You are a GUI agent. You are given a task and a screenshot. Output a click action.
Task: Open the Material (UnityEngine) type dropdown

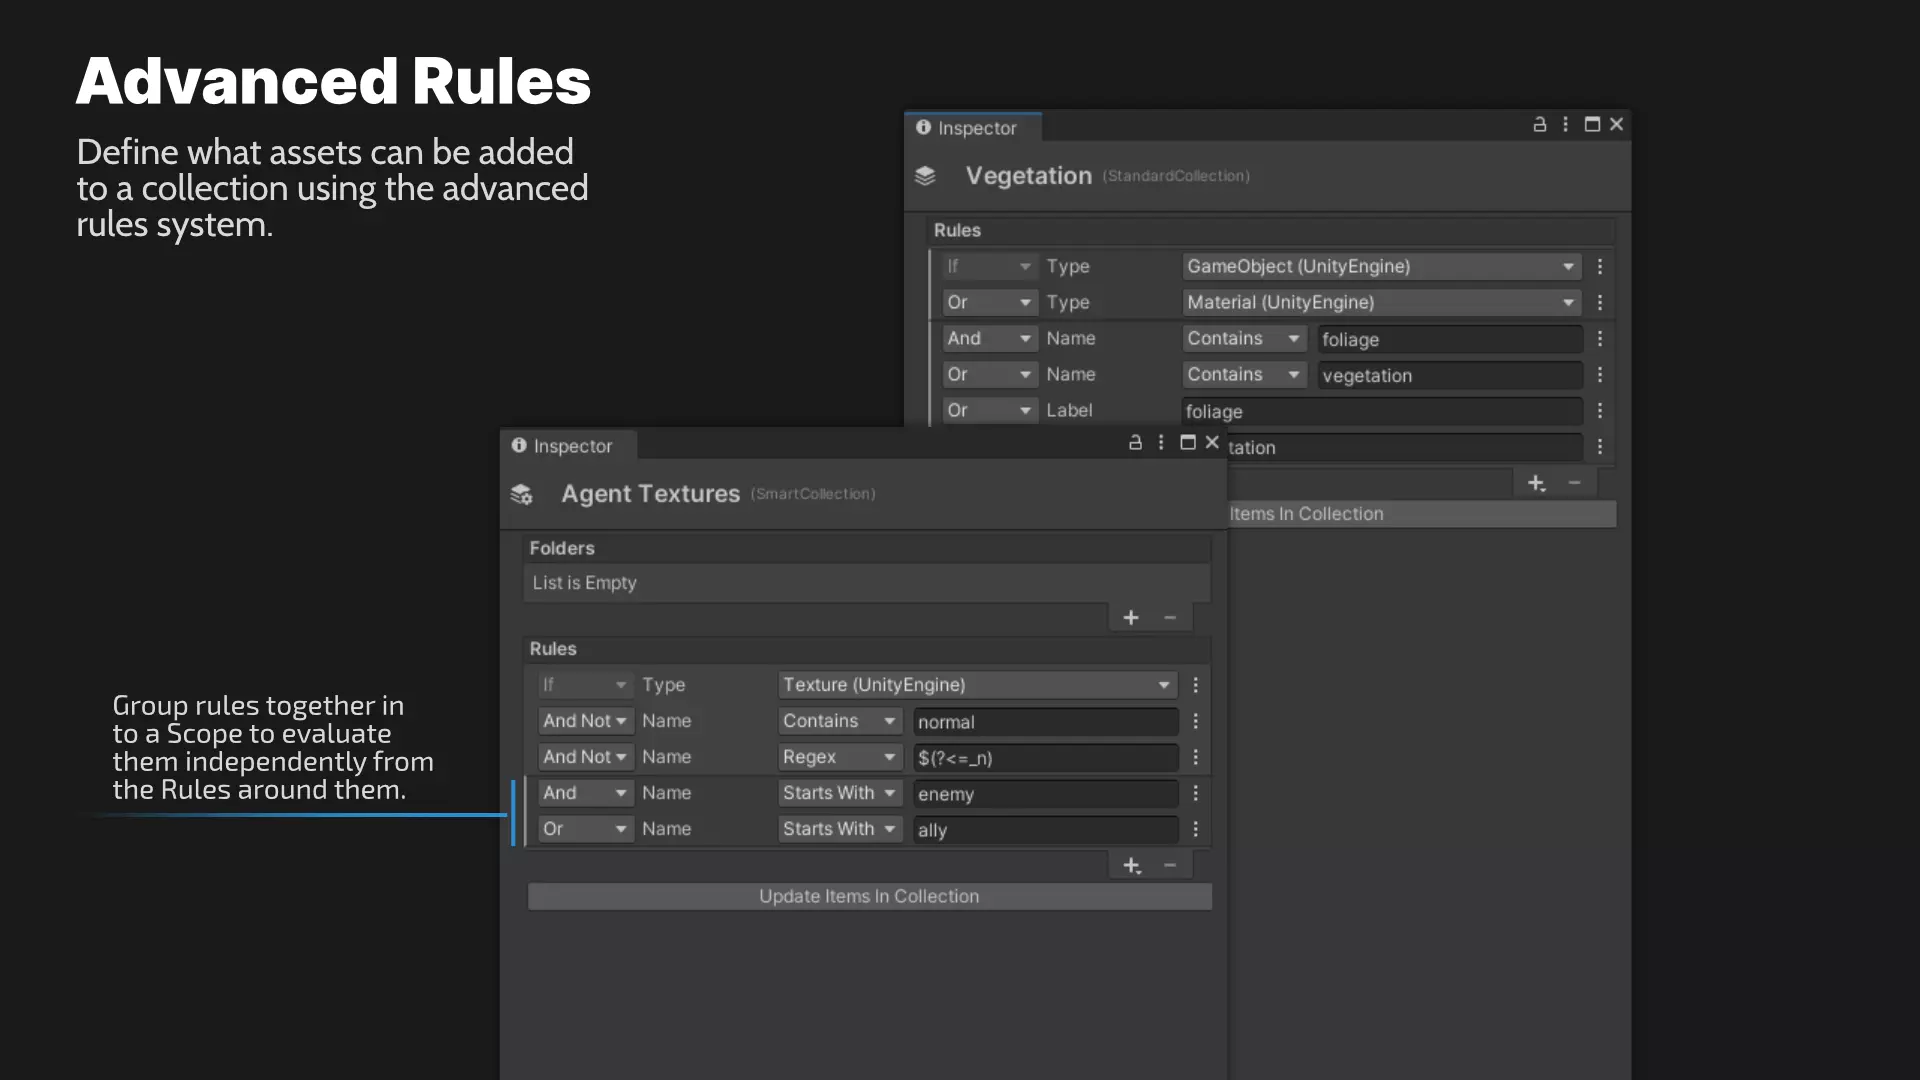(x=1381, y=302)
